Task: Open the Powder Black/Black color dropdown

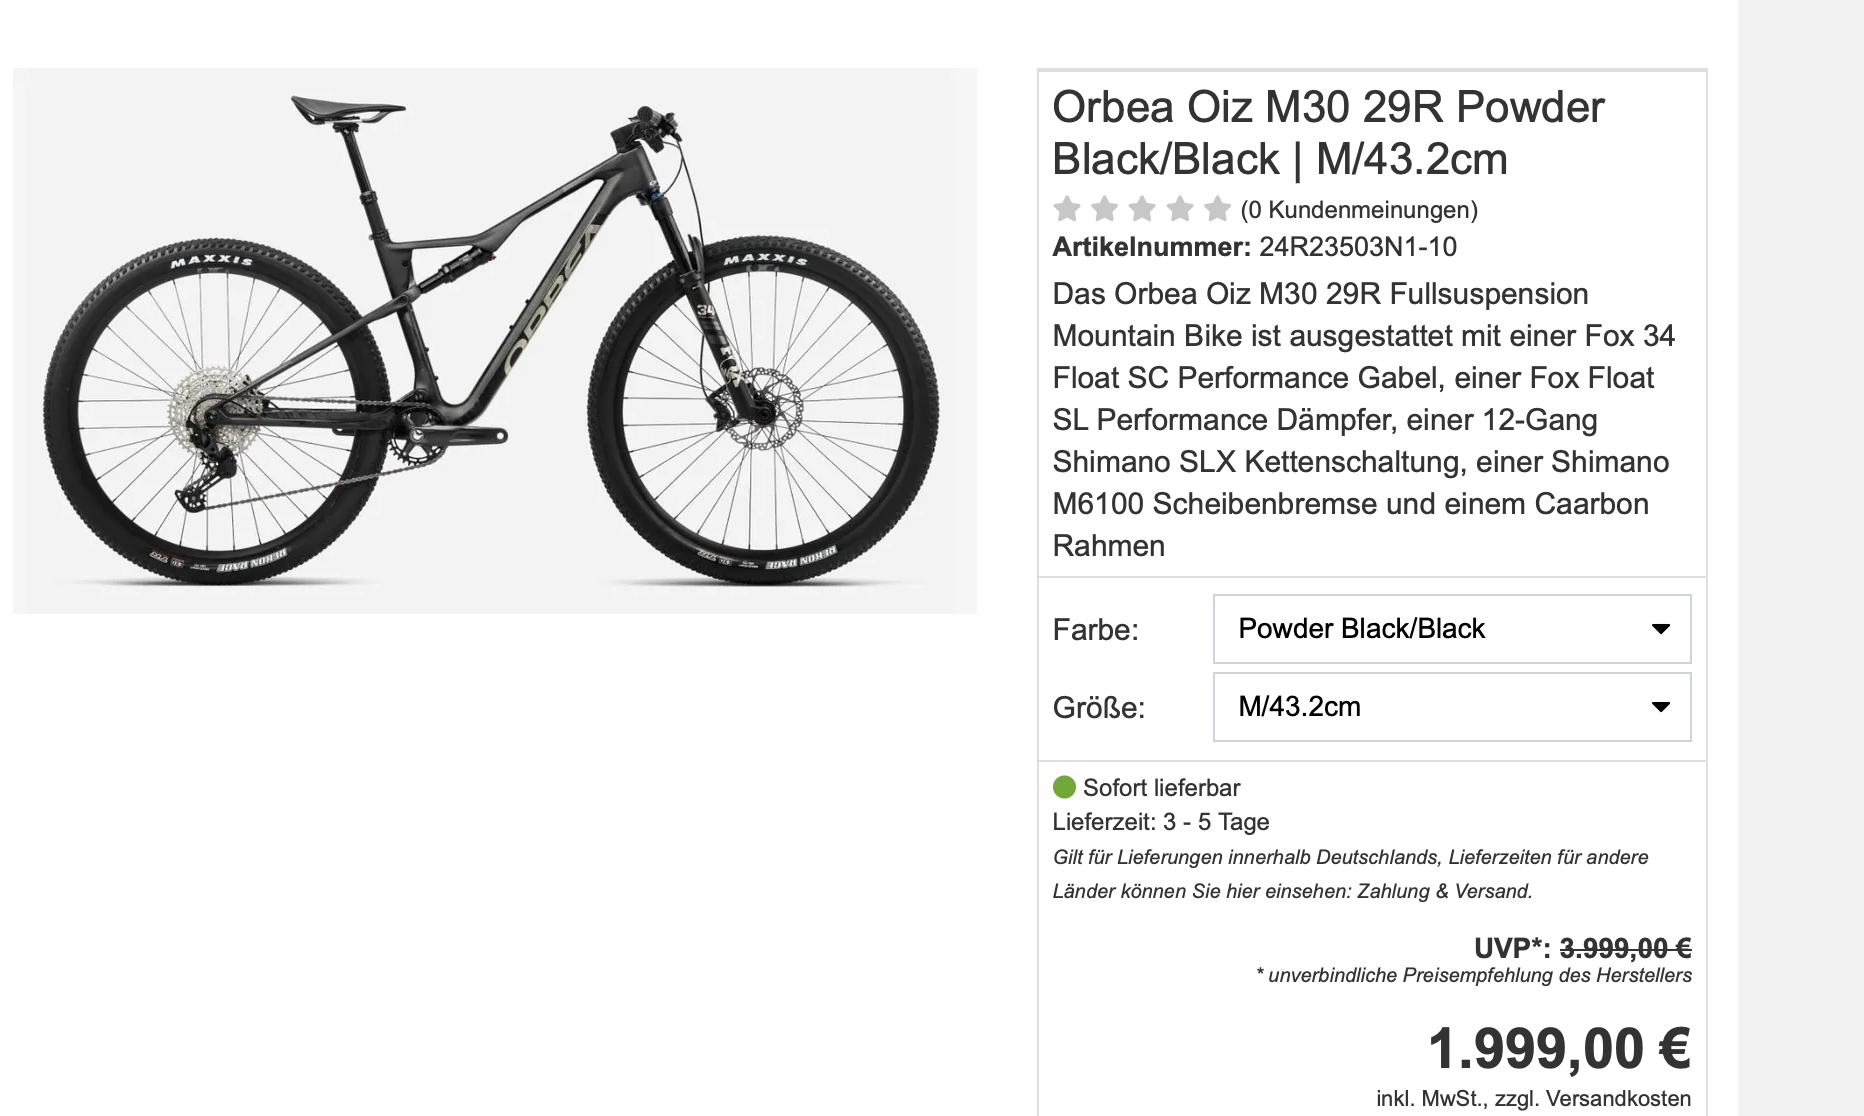Action: 1451,629
